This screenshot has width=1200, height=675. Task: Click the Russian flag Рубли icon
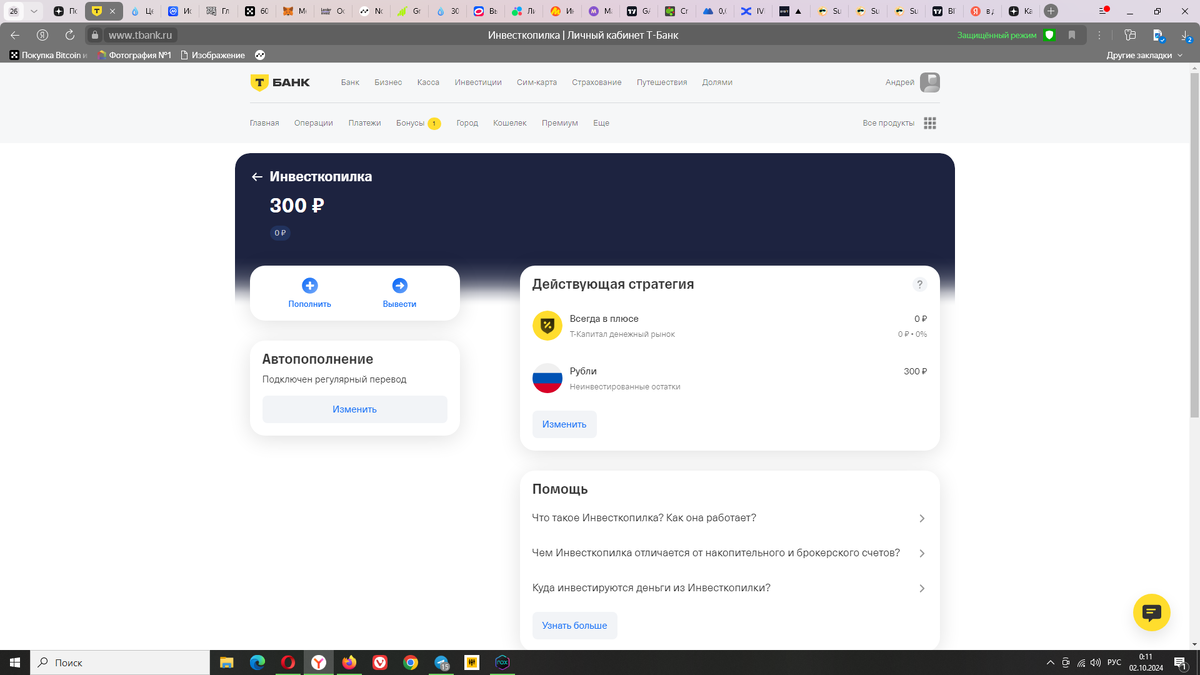tap(547, 378)
